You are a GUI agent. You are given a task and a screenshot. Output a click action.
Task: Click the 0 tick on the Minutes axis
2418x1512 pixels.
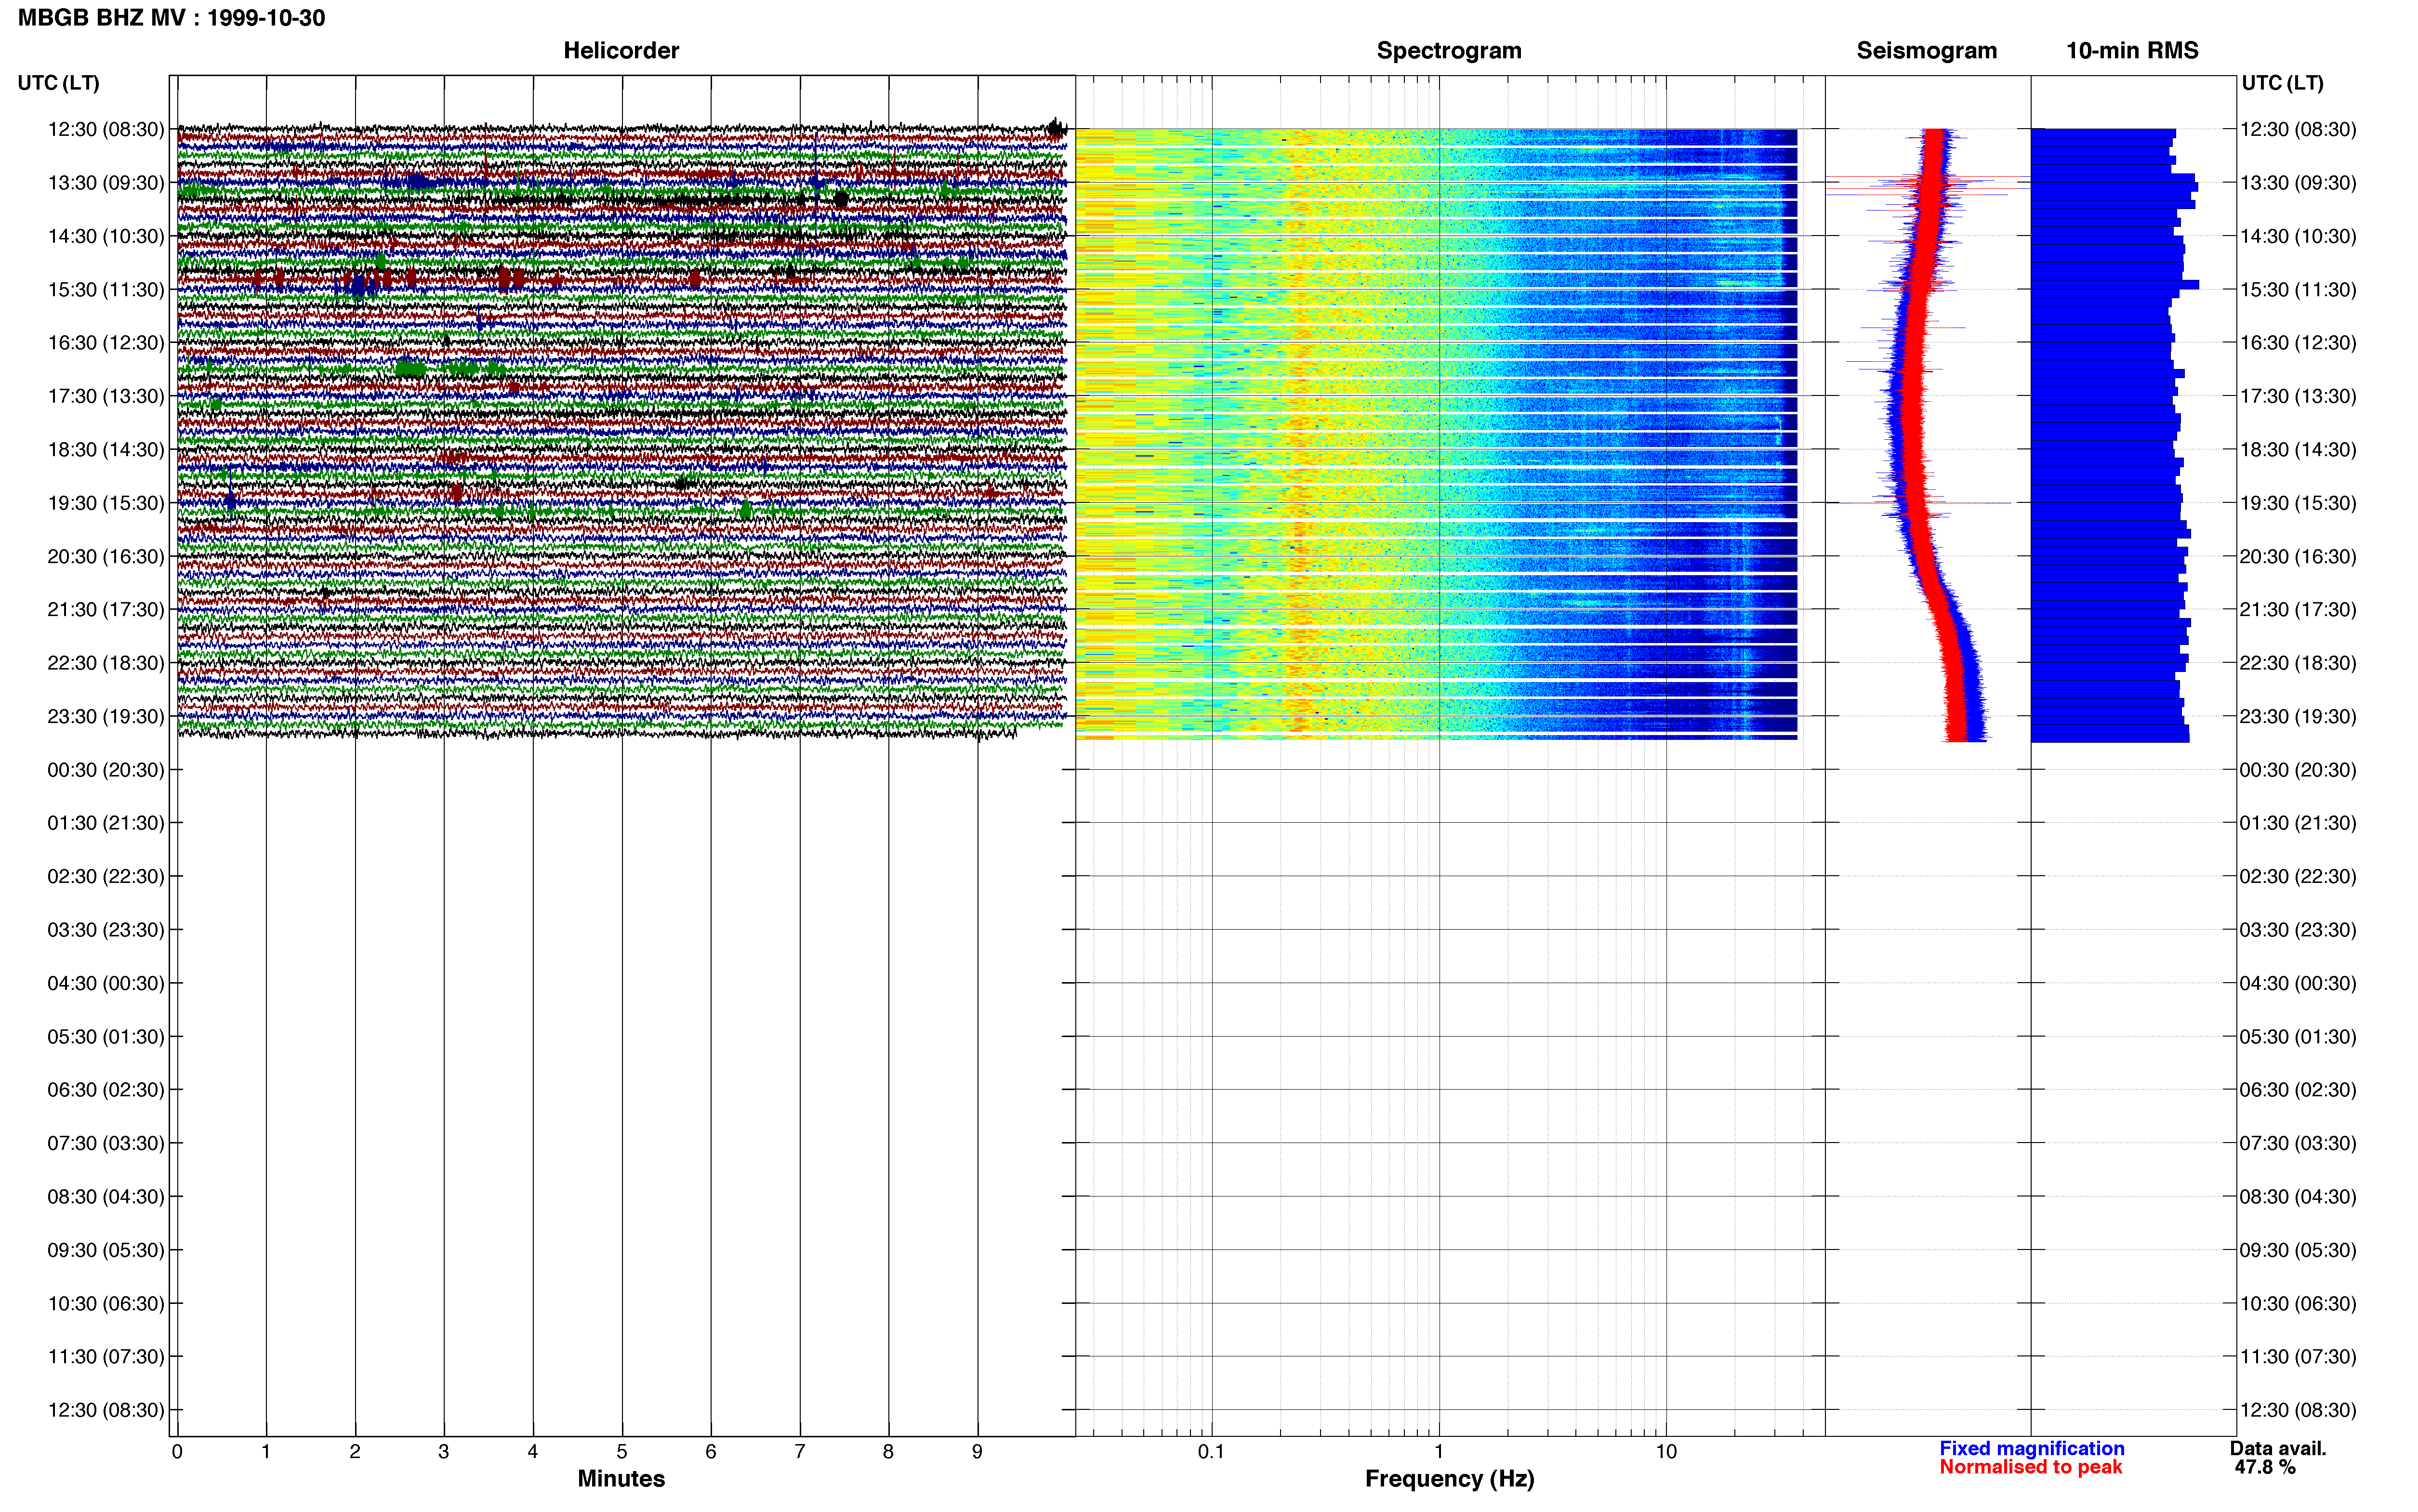pyautogui.click(x=177, y=1451)
